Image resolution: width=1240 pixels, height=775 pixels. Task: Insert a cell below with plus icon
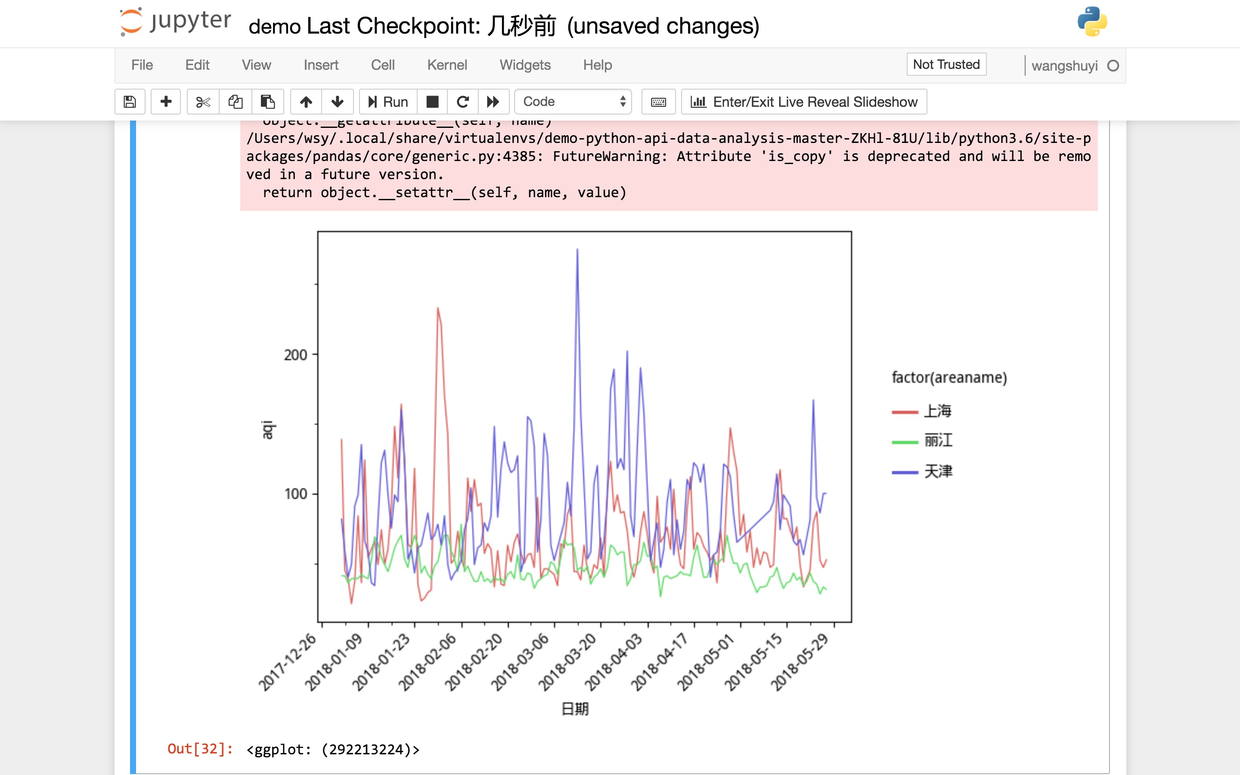pyautogui.click(x=166, y=102)
